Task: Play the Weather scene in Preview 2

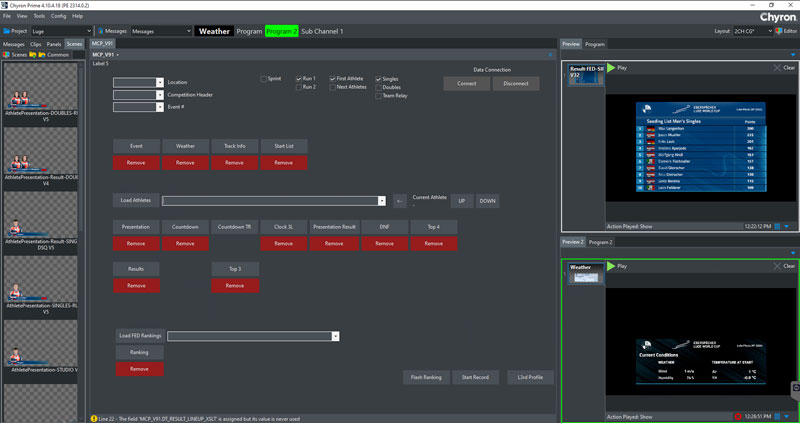Action: coord(611,266)
